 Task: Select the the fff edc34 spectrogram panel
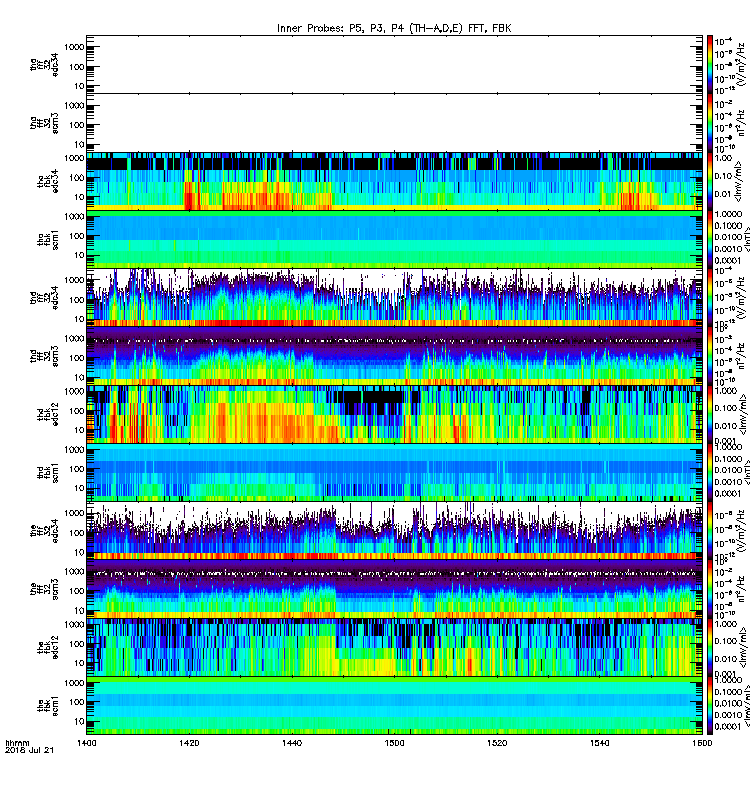pyautogui.click(x=394, y=531)
